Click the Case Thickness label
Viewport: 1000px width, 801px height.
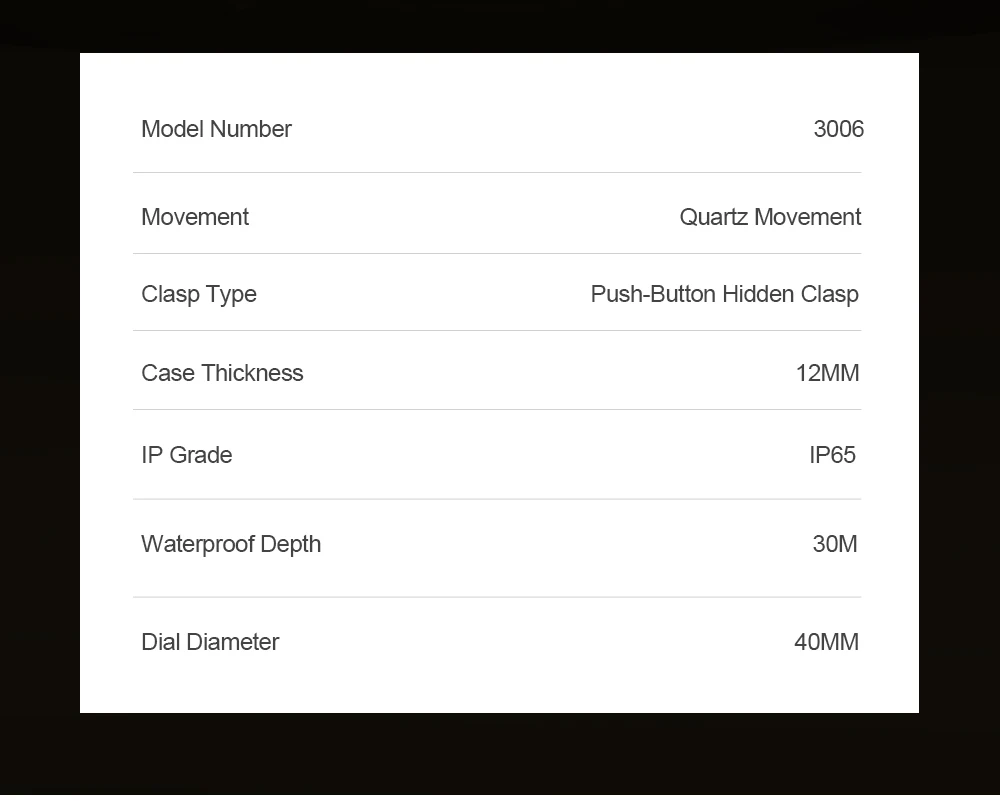(222, 373)
